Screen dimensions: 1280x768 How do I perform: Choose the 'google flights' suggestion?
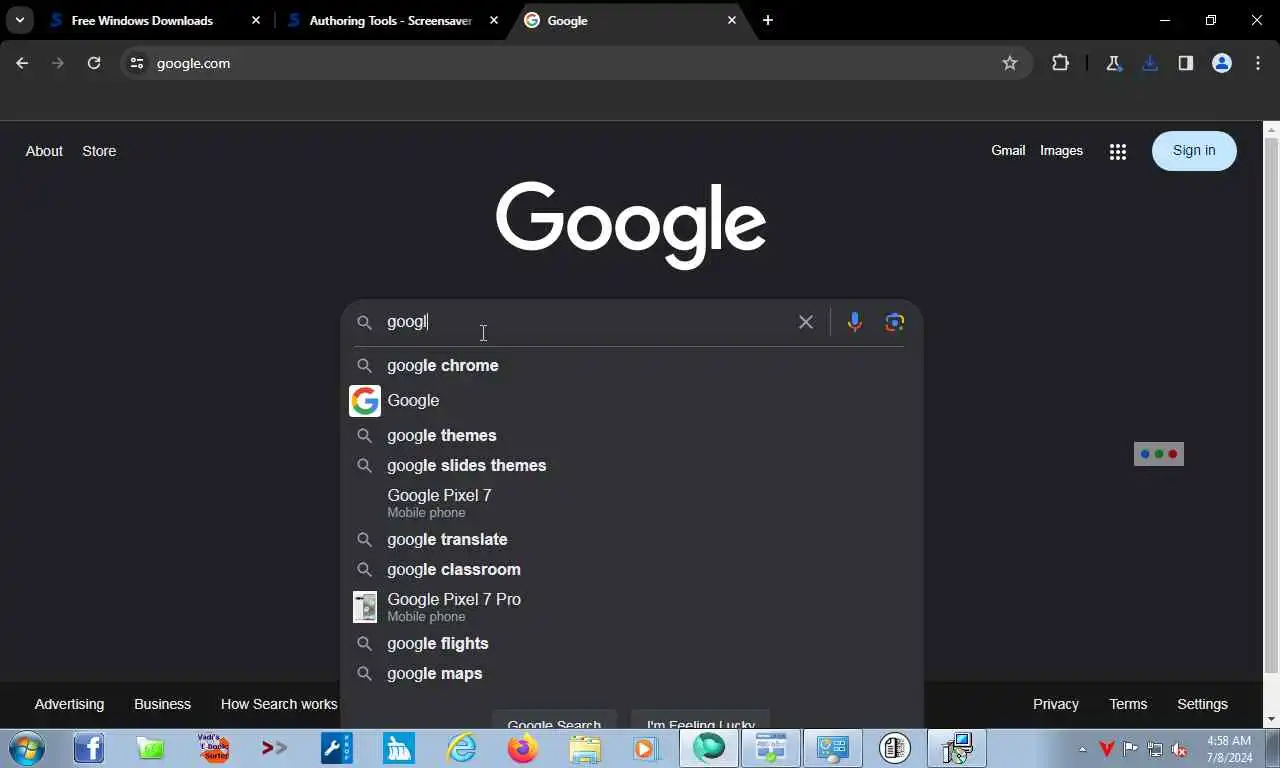tap(631, 643)
